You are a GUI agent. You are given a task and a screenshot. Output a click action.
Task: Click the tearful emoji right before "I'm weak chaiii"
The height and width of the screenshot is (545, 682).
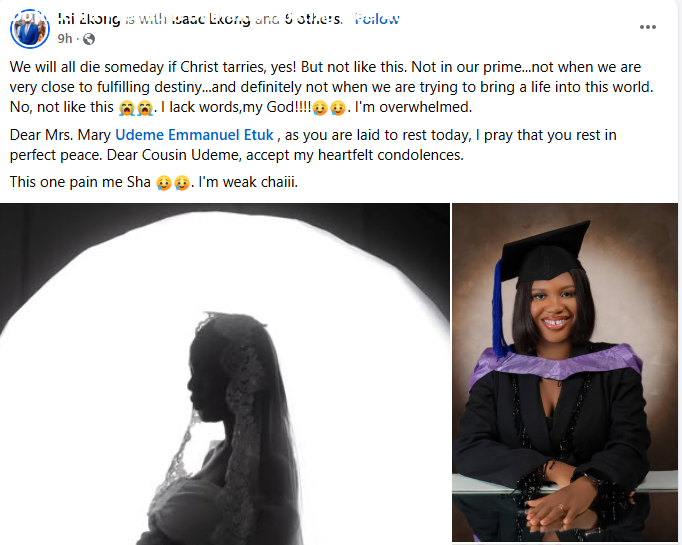pyautogui.click(x=182, y=183)
